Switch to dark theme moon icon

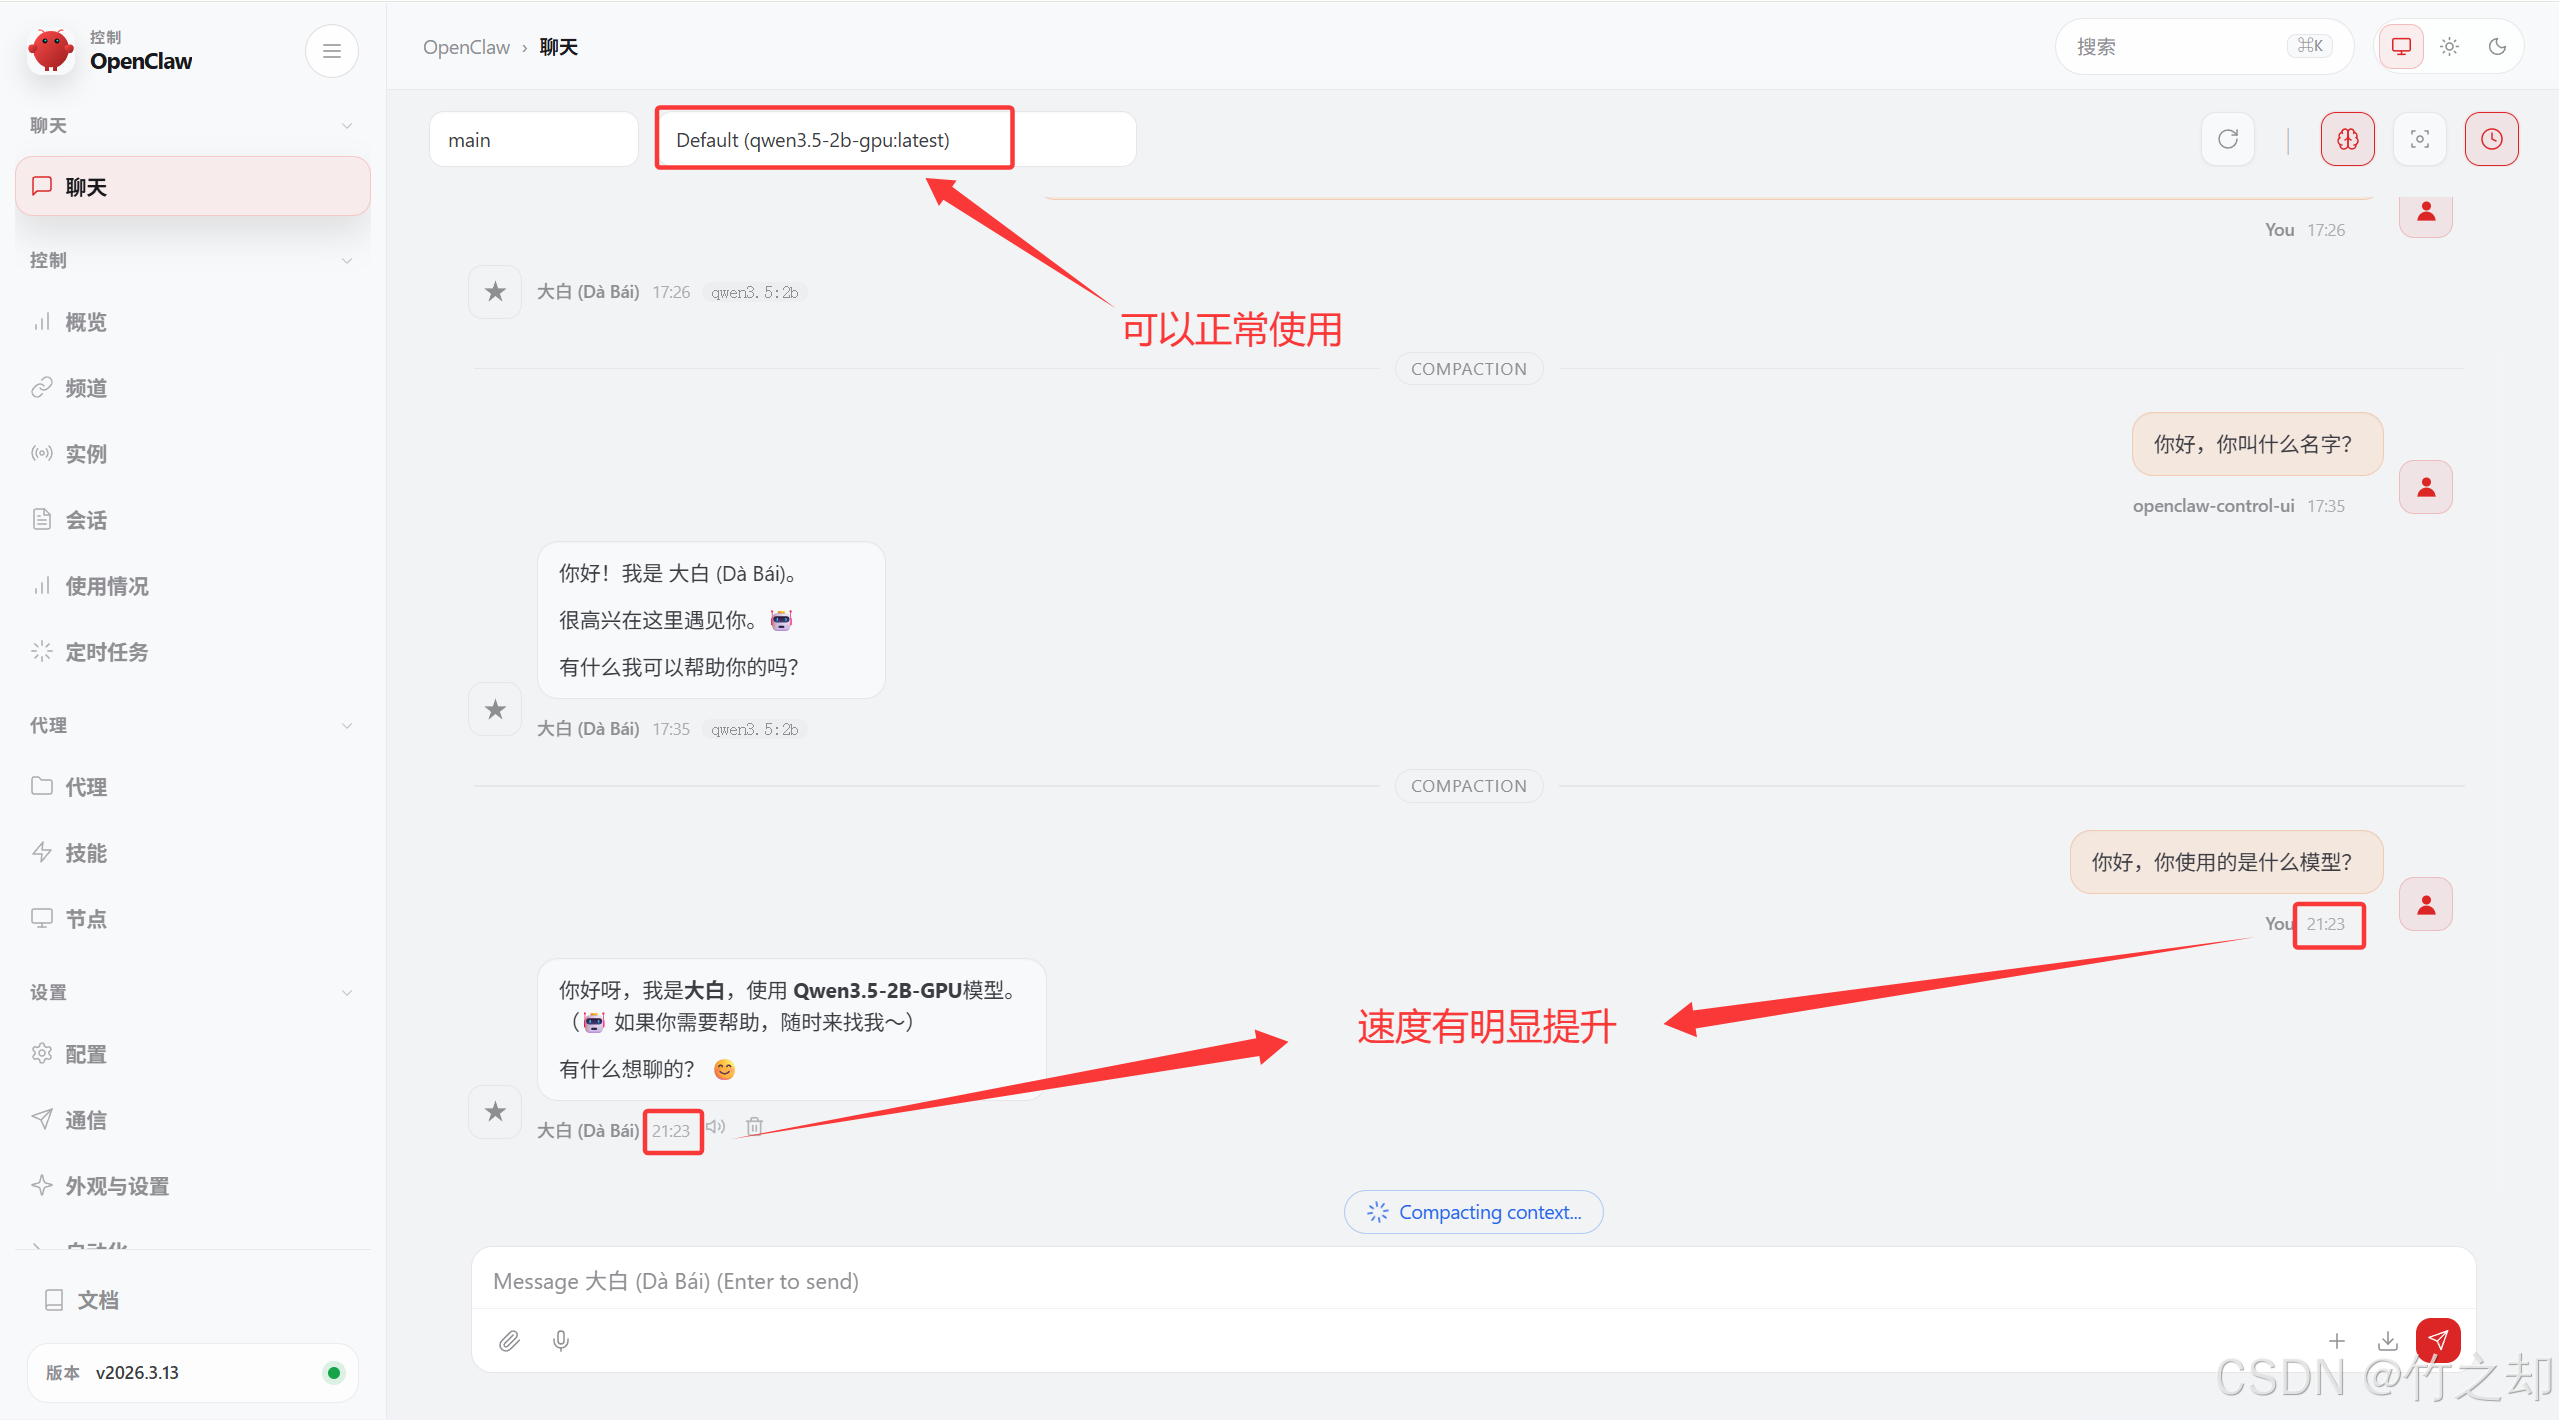[2497, 47]
